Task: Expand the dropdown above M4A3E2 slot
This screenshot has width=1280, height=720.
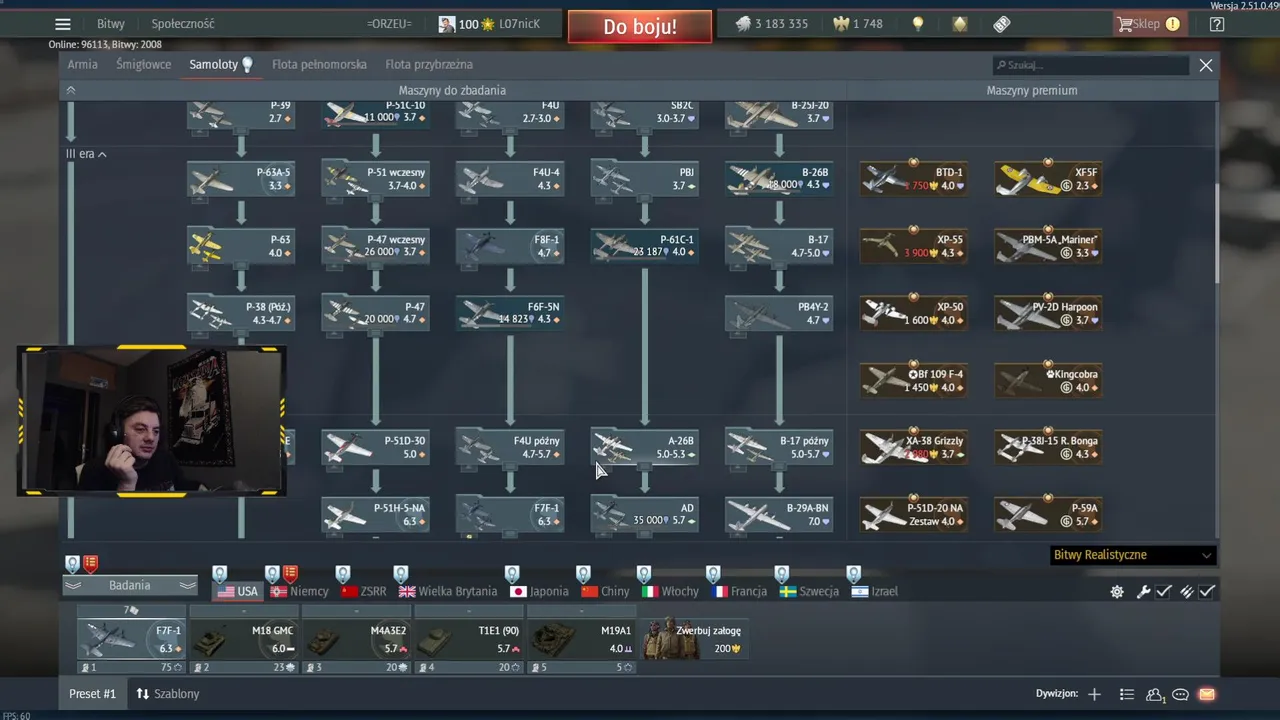Action: [355, 610]
